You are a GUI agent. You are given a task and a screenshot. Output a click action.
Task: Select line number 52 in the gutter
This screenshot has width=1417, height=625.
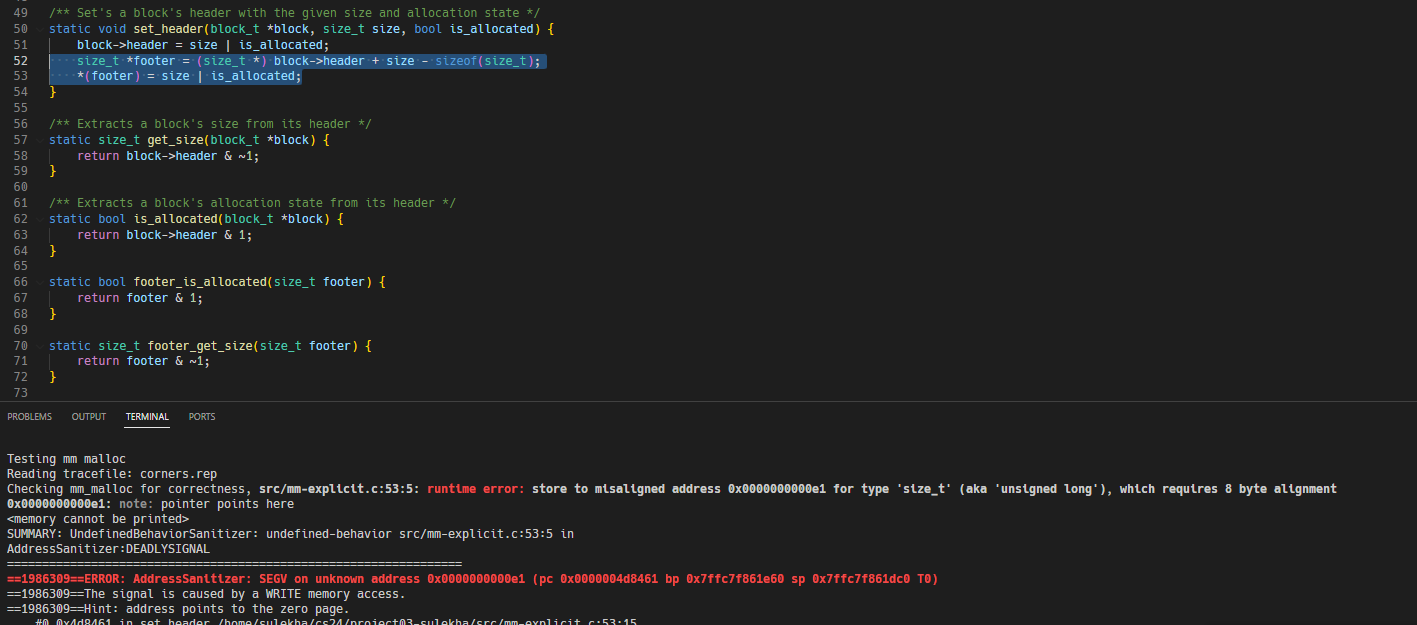pos(21,61)
